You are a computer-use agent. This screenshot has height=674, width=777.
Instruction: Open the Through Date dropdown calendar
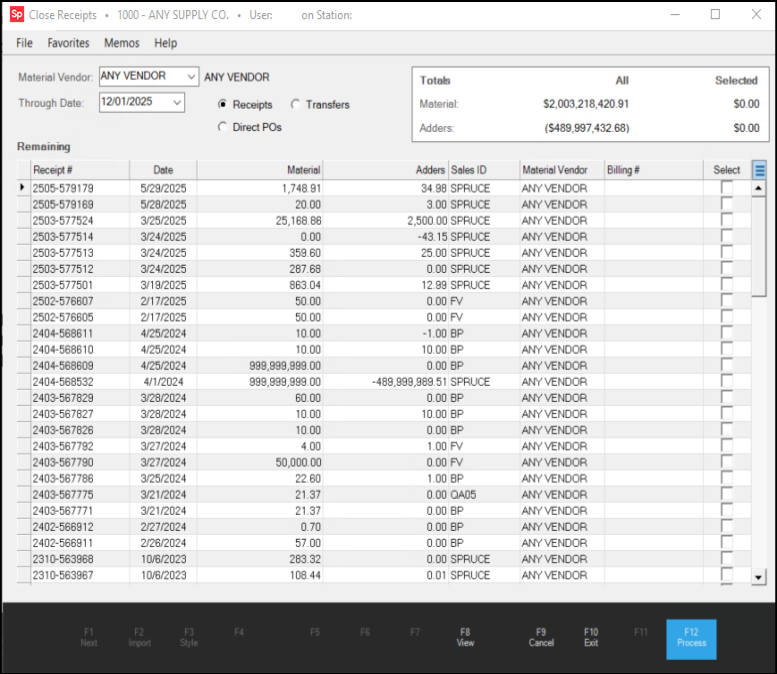[x=177, y=102]
